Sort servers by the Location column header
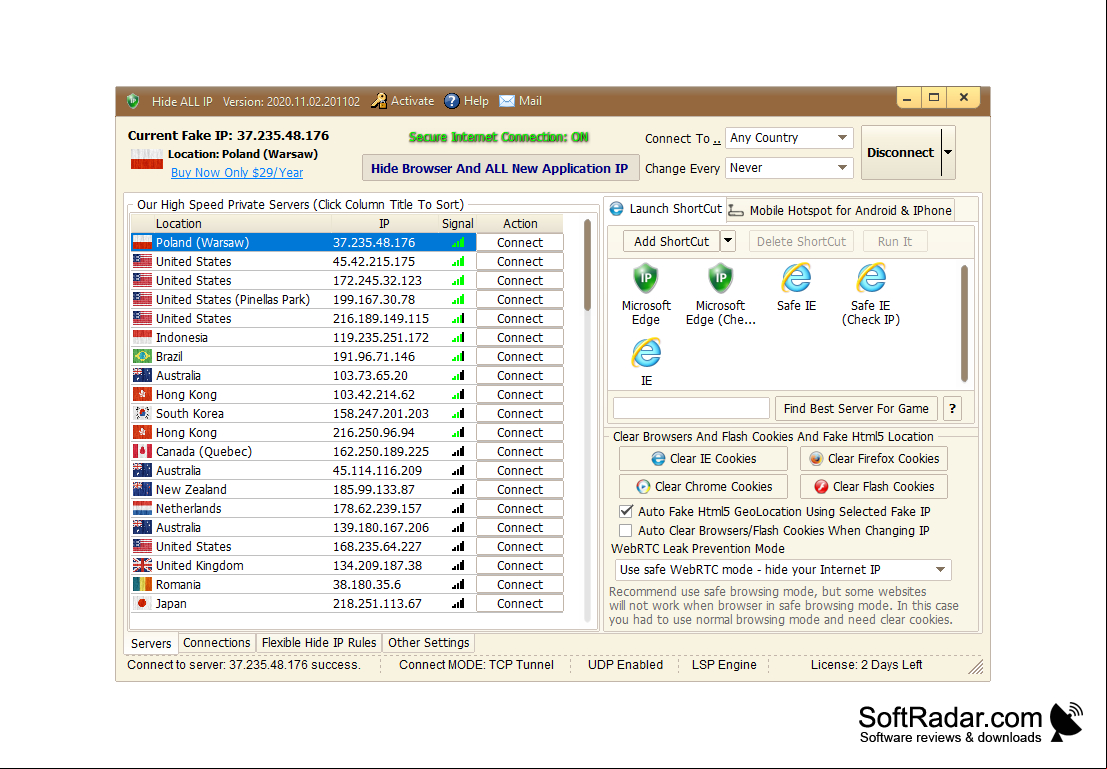The width and height of the screenshot is (1107, 769). (231, 224)
